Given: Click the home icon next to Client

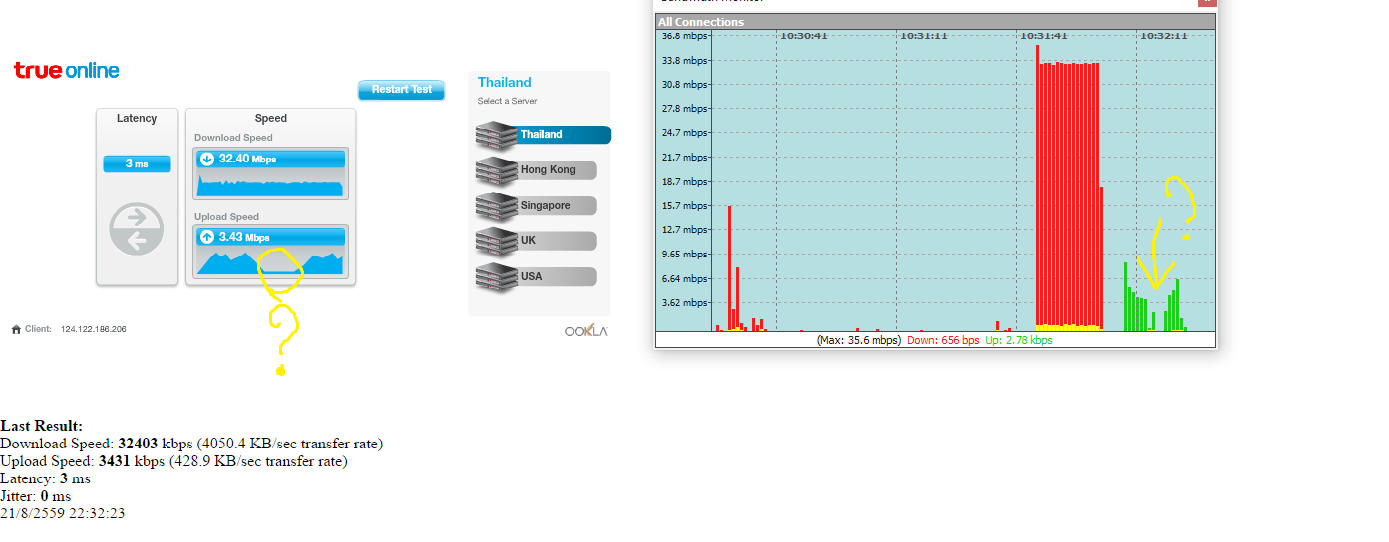Looking at the screenshot, I should [16, 329].
